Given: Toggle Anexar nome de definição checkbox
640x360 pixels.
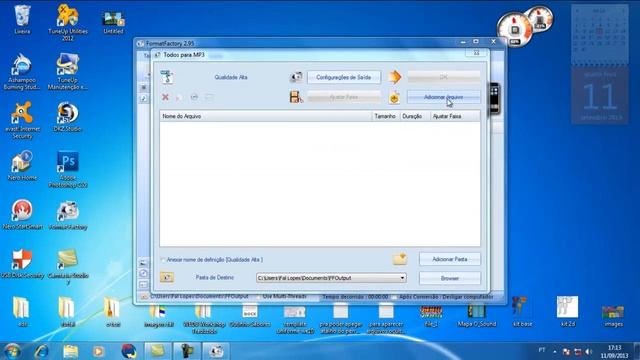Looking at the screenshot, I should coord(163,260).
